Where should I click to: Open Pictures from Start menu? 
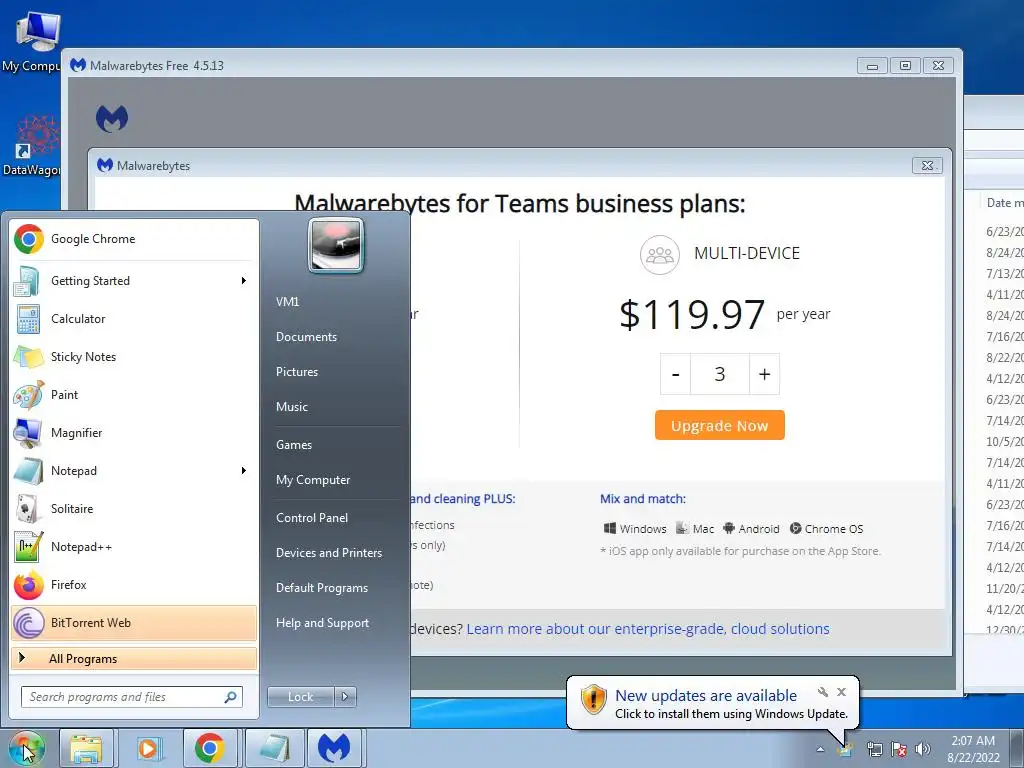[x=297, y=372]
